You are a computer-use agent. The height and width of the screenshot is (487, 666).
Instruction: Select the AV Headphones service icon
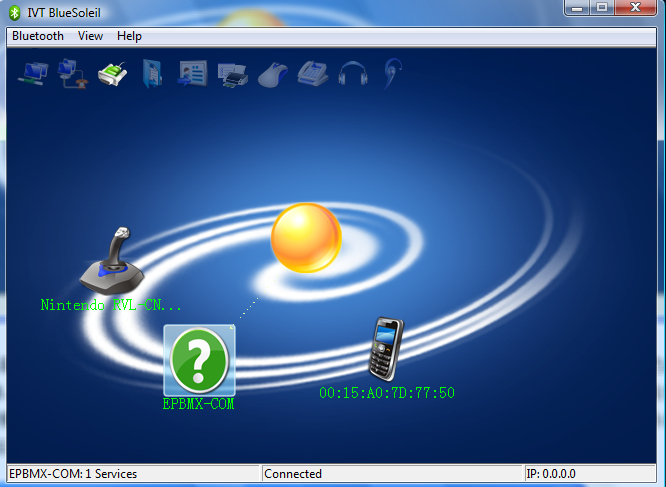[353, 74]
